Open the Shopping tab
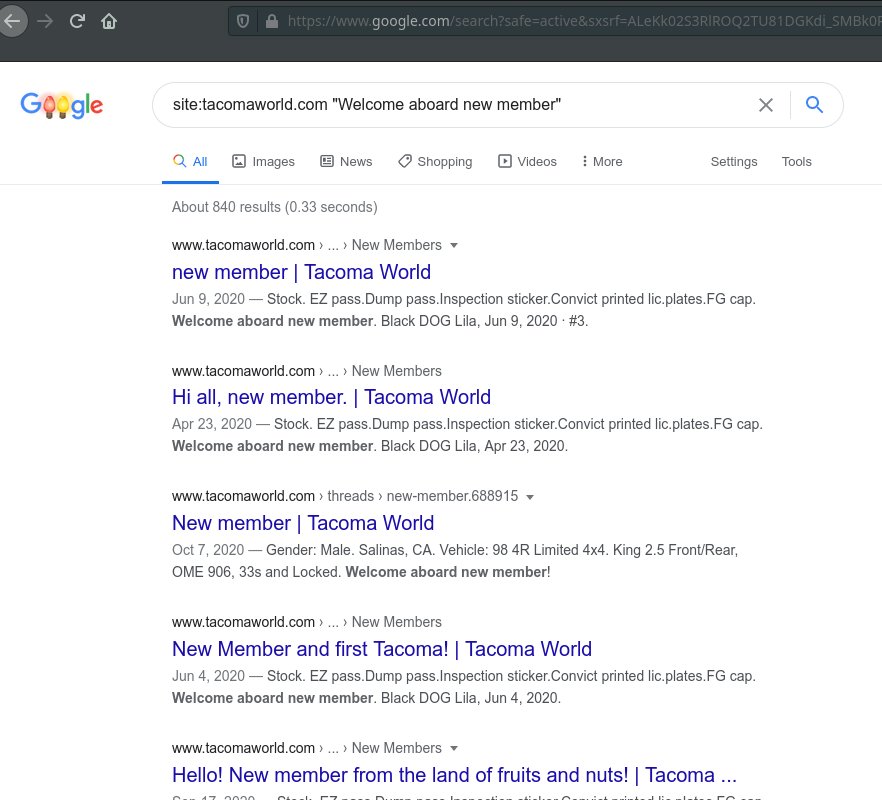The width and height of the screenshot is (882, 800). coord(435,161)
